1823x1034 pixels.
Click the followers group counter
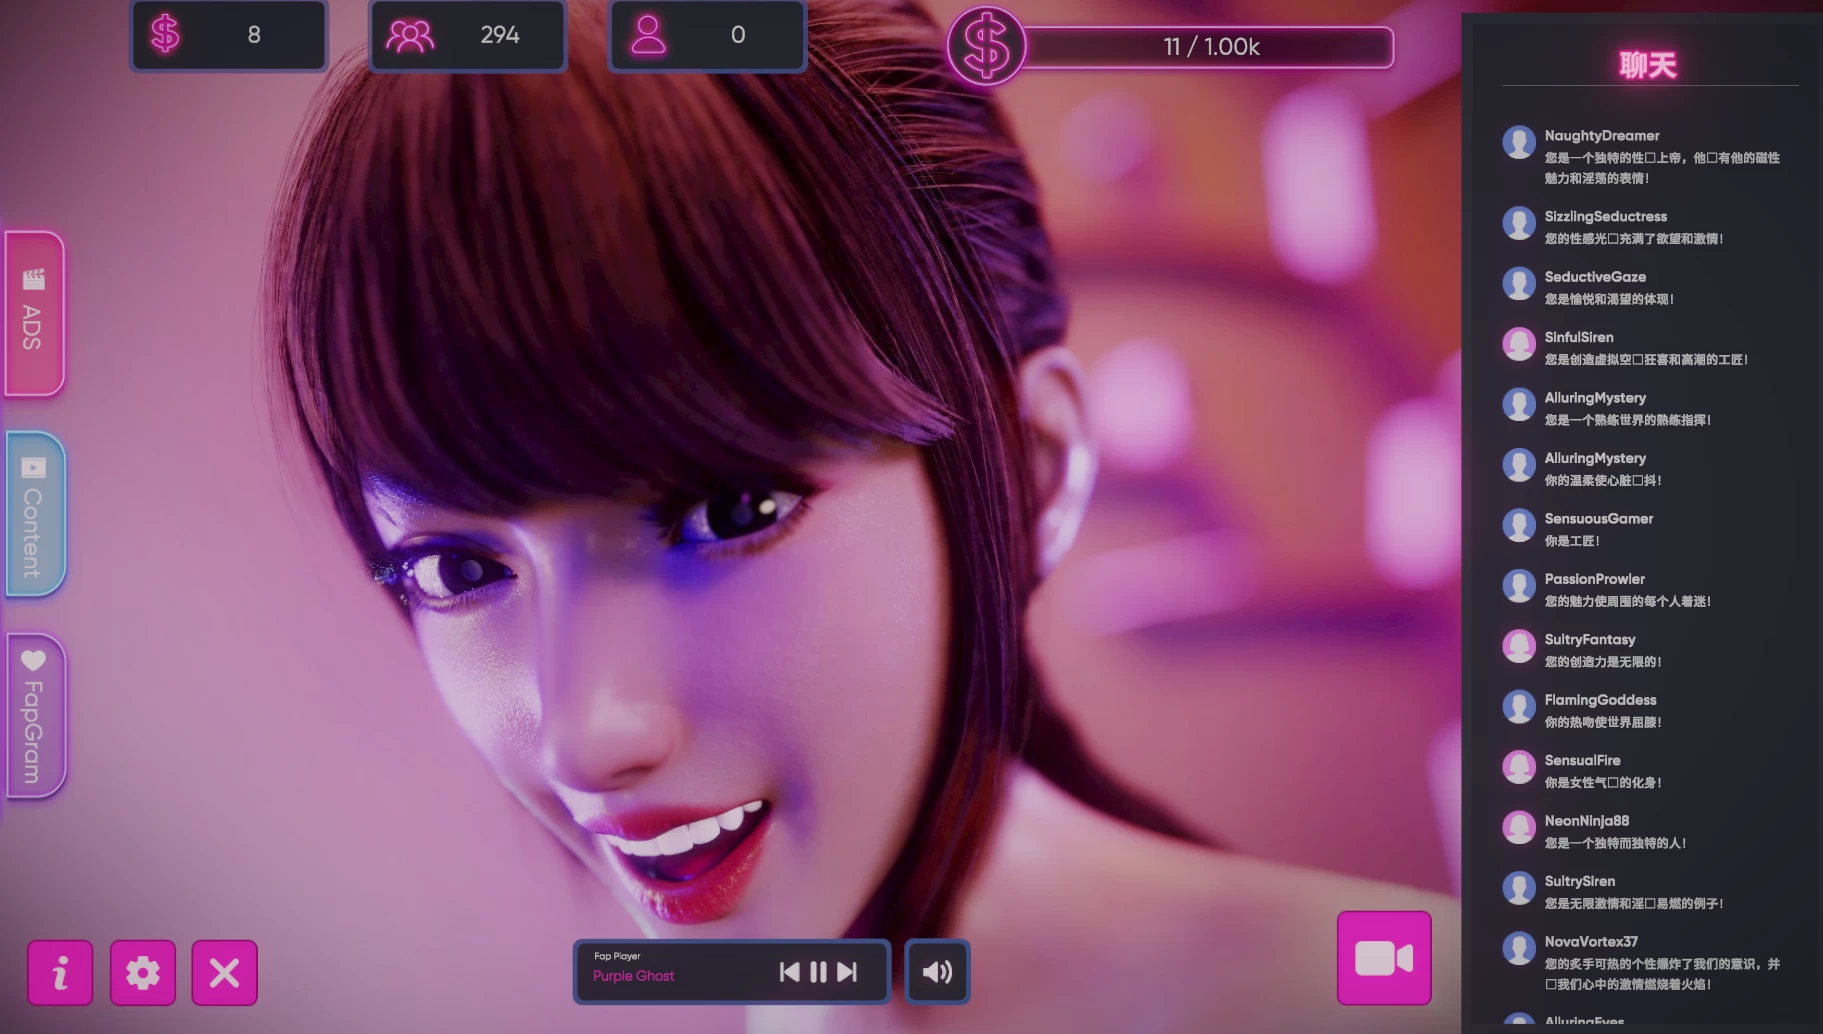click(x=468, y=35)
